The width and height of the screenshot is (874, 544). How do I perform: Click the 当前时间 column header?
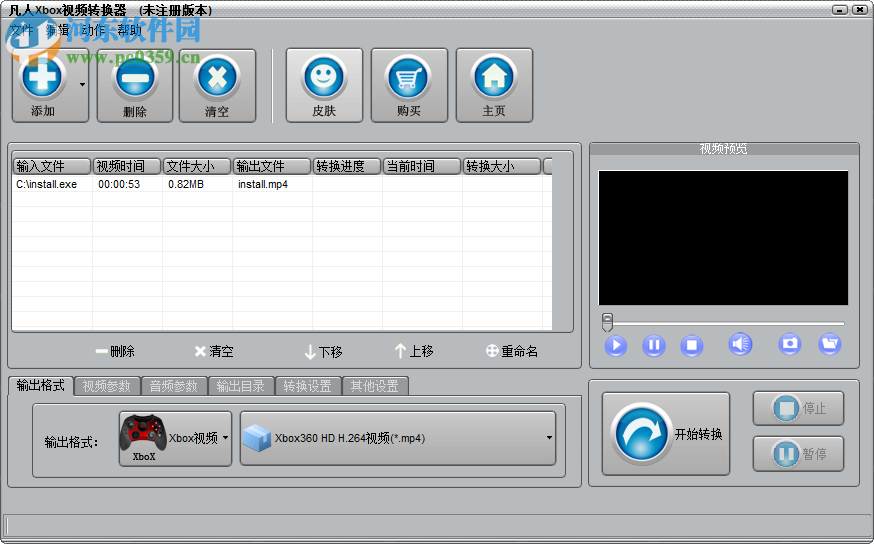click(422, 166)
